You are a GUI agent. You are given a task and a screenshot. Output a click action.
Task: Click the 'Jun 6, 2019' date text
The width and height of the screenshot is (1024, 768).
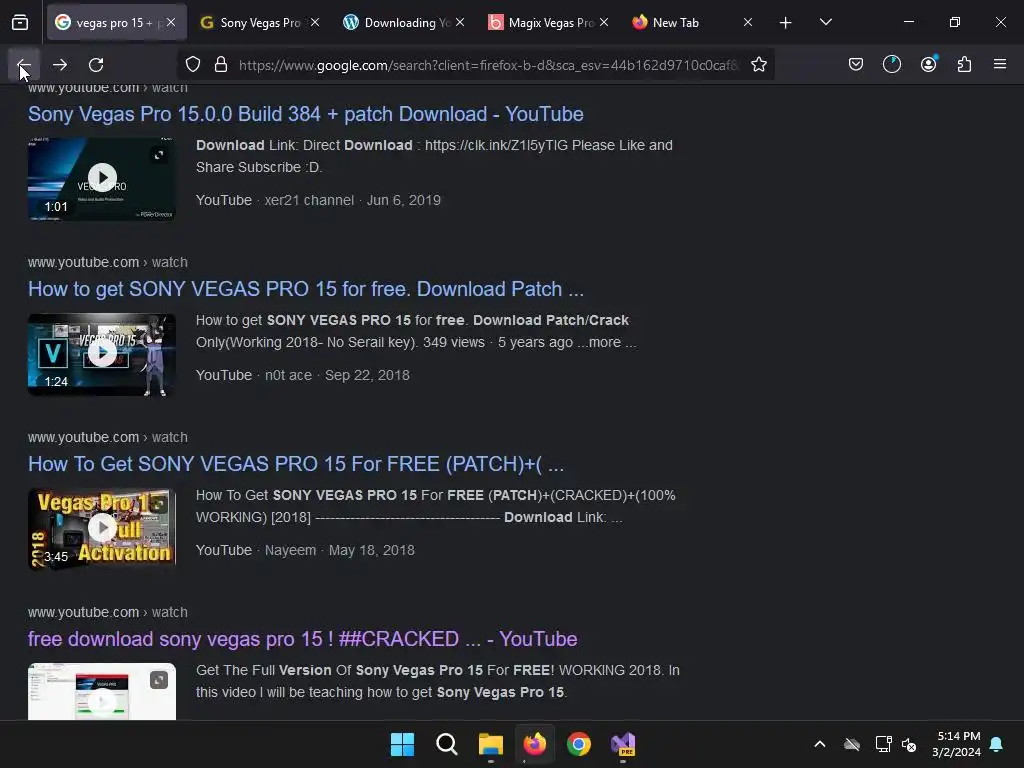click(404, 200)
